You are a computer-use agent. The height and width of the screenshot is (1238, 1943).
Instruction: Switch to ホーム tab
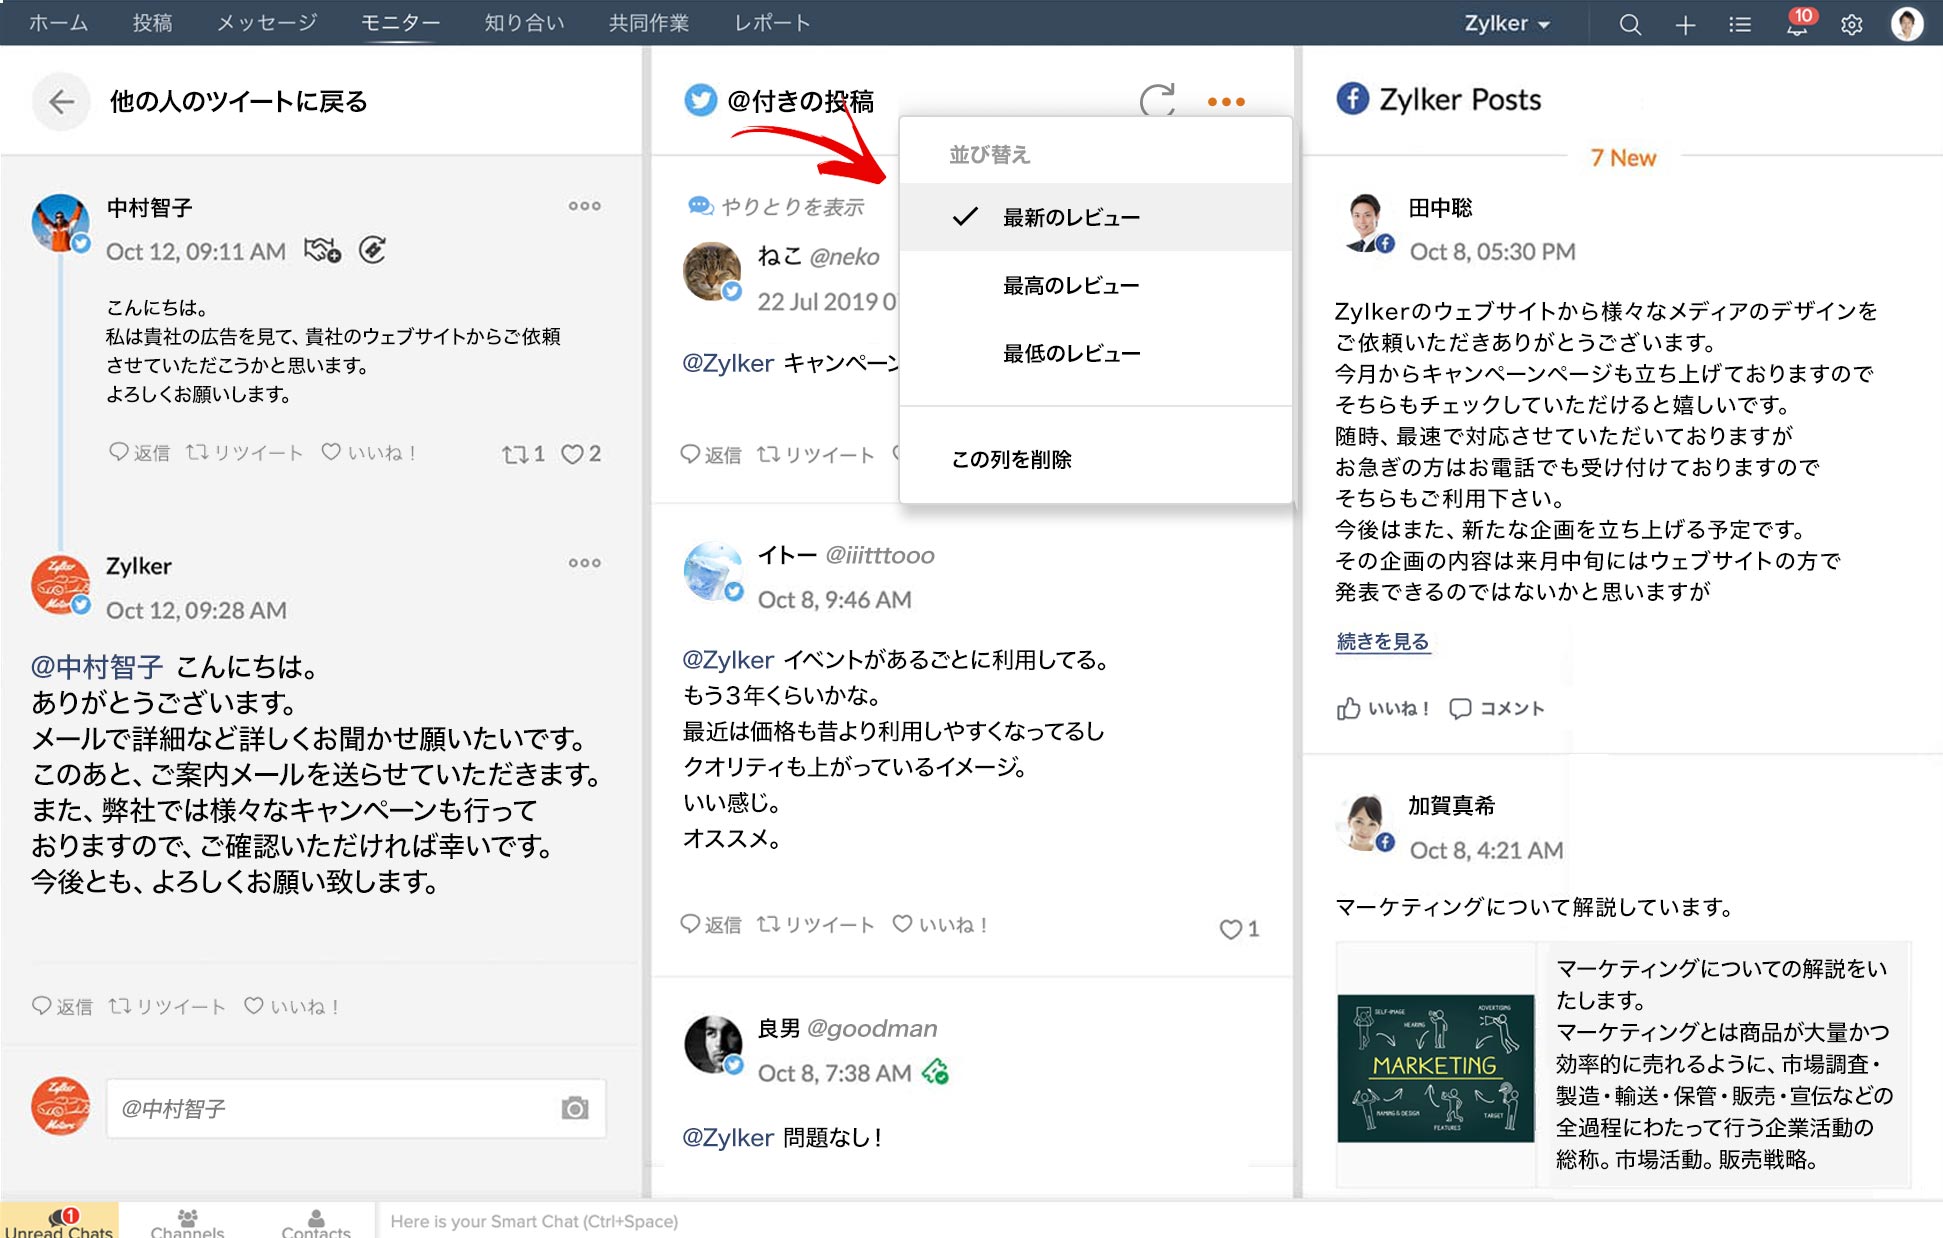pyautogui.click(x=58, y=23)
